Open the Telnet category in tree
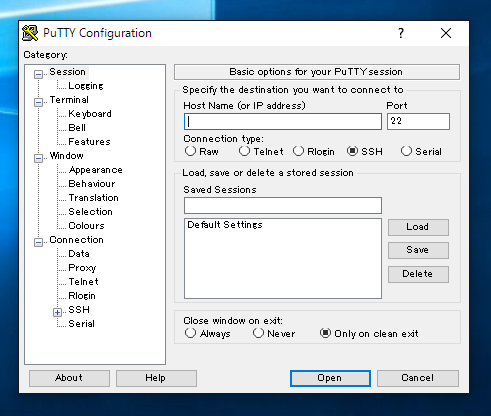 point(83,282)
